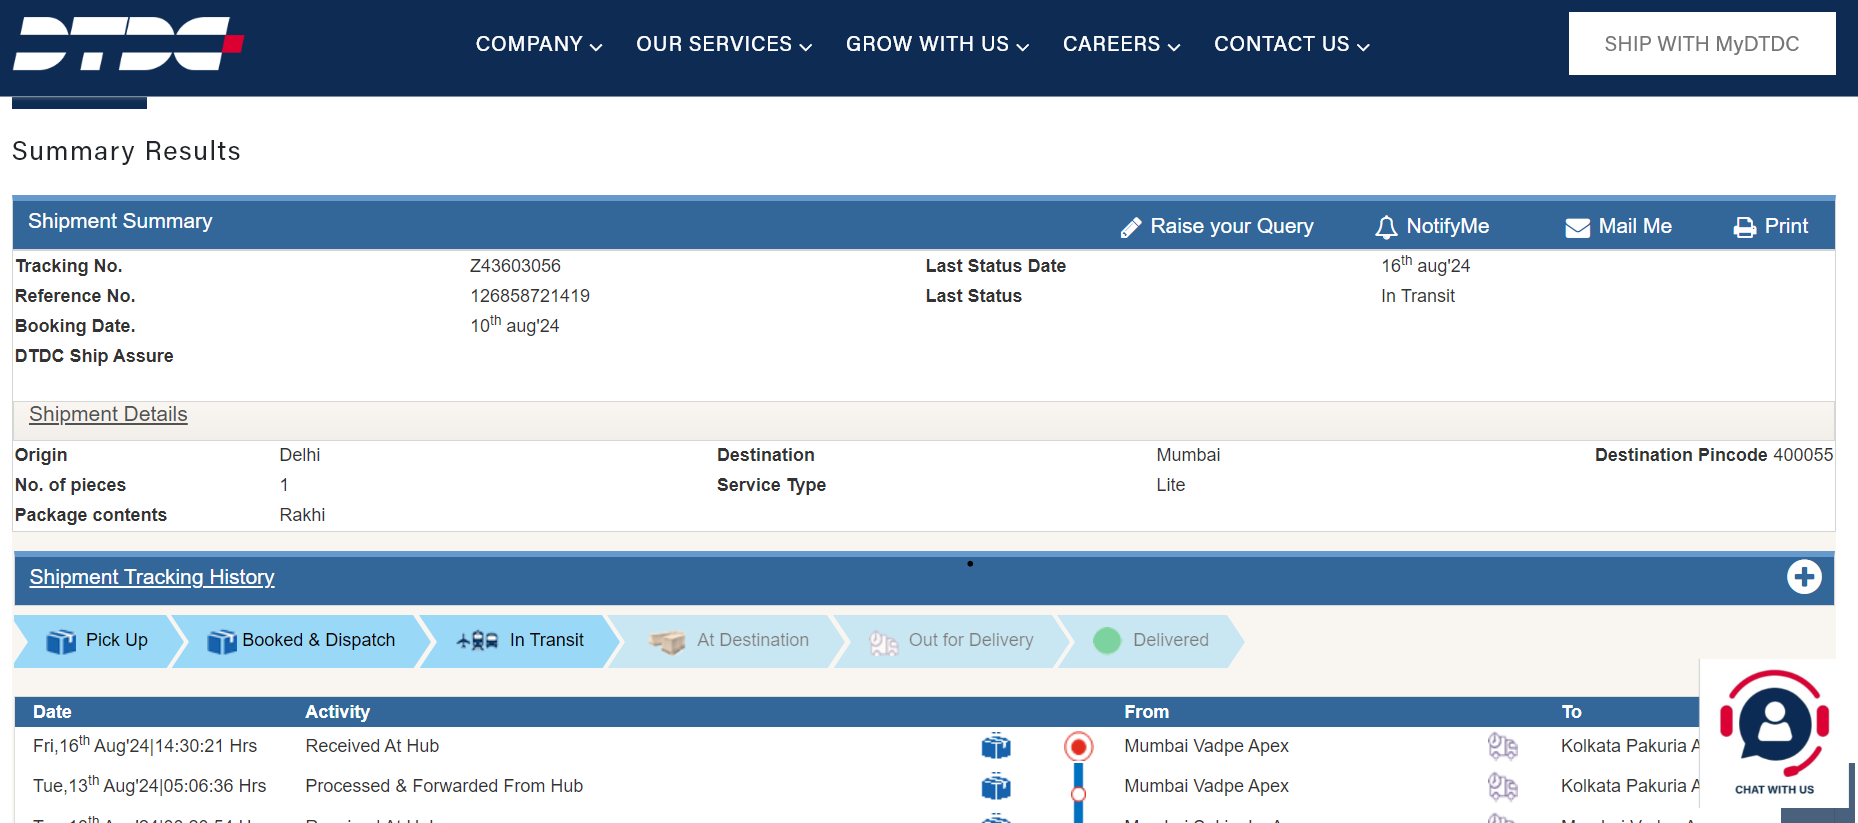This screenshot has height=823, width=1858.
Task: Click the DTDC logo
Action: click(128, 44)
